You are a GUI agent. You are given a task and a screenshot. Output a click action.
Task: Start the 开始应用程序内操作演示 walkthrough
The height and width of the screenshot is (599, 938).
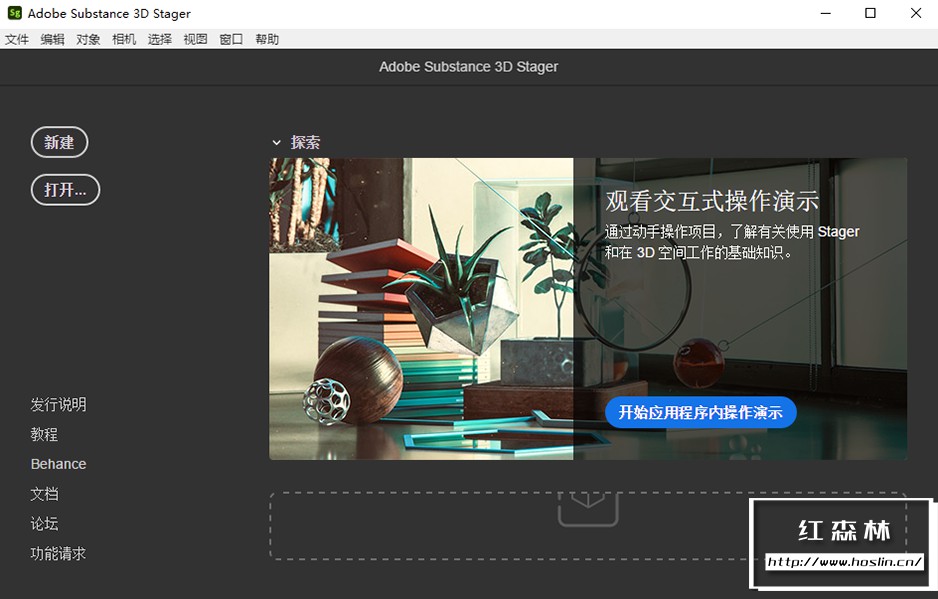click(x=701, y=412)
